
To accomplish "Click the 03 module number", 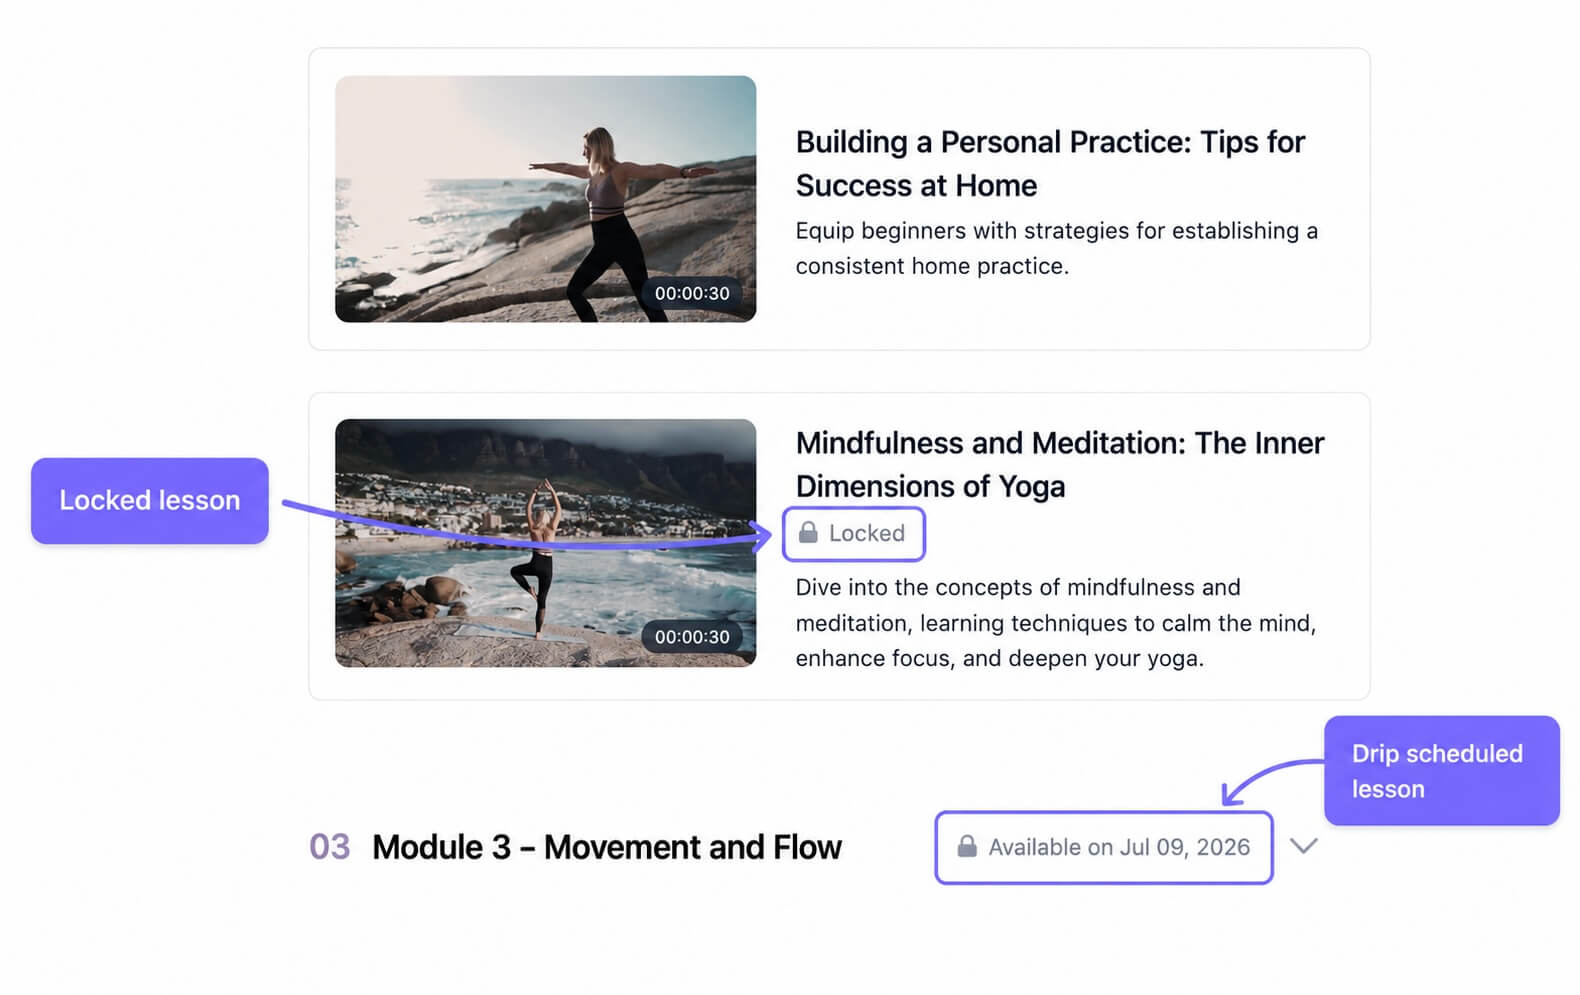I will coord(329,847).
